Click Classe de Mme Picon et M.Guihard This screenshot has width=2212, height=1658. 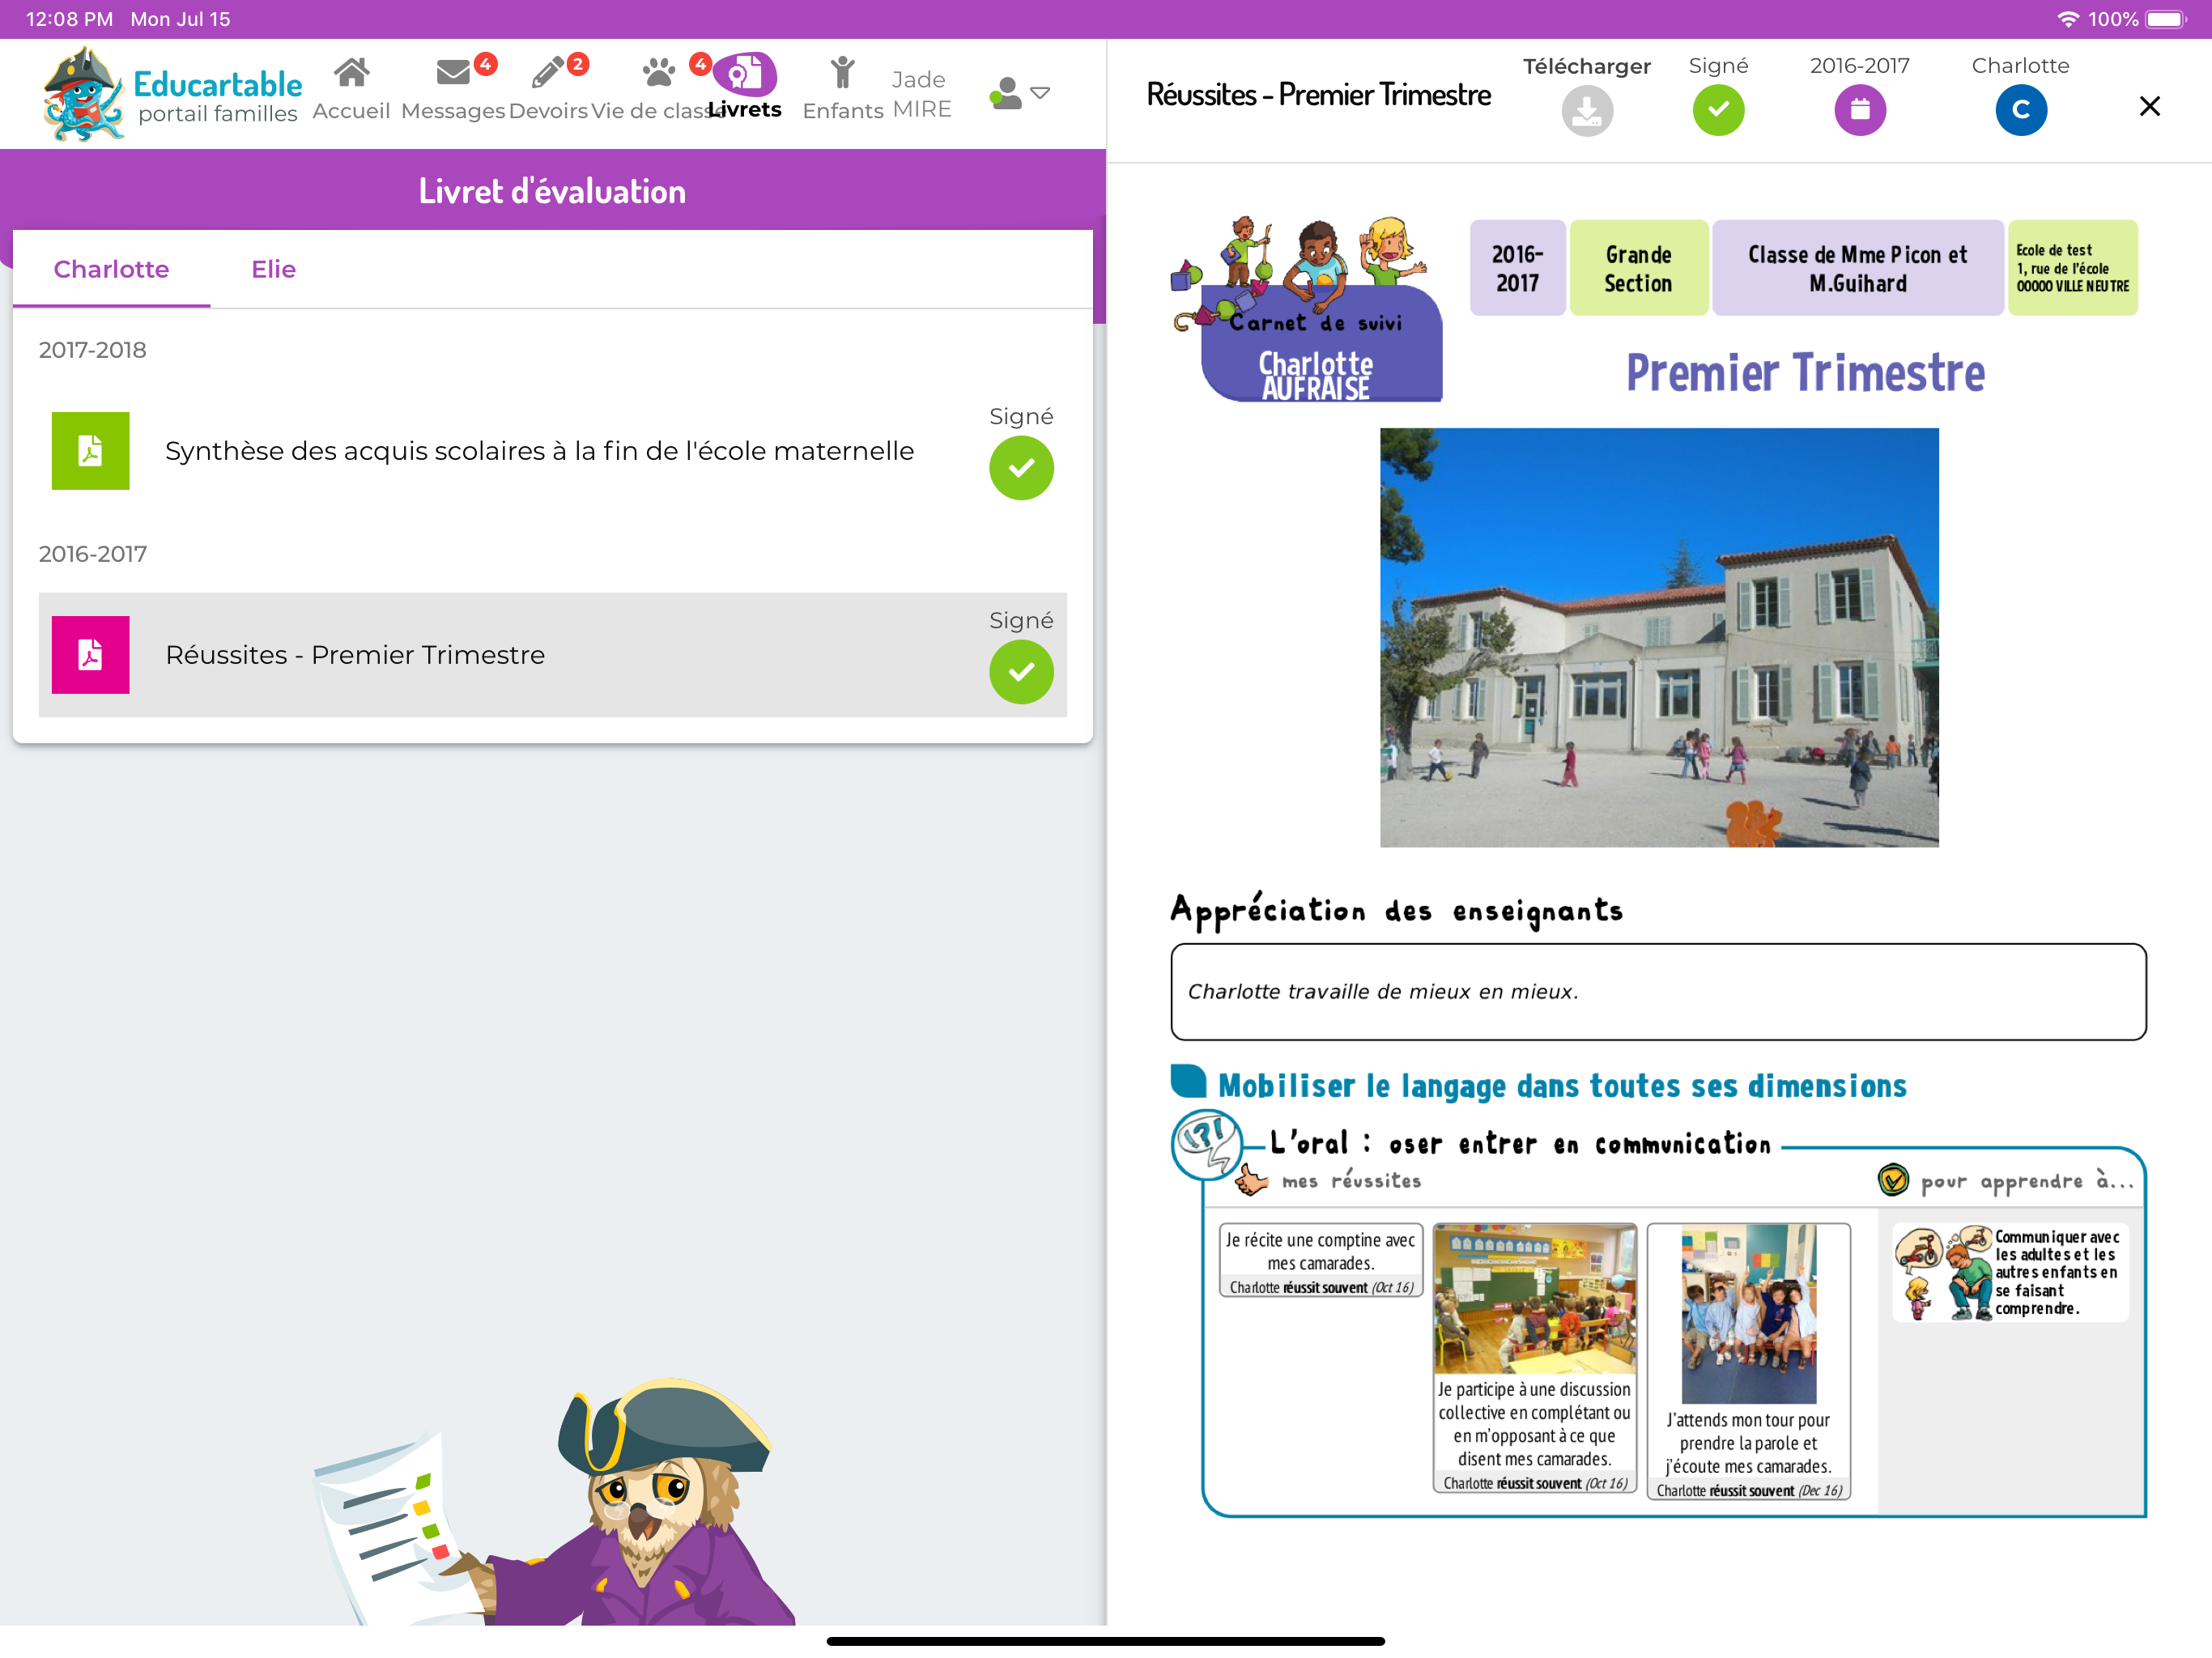[1857, 268]
